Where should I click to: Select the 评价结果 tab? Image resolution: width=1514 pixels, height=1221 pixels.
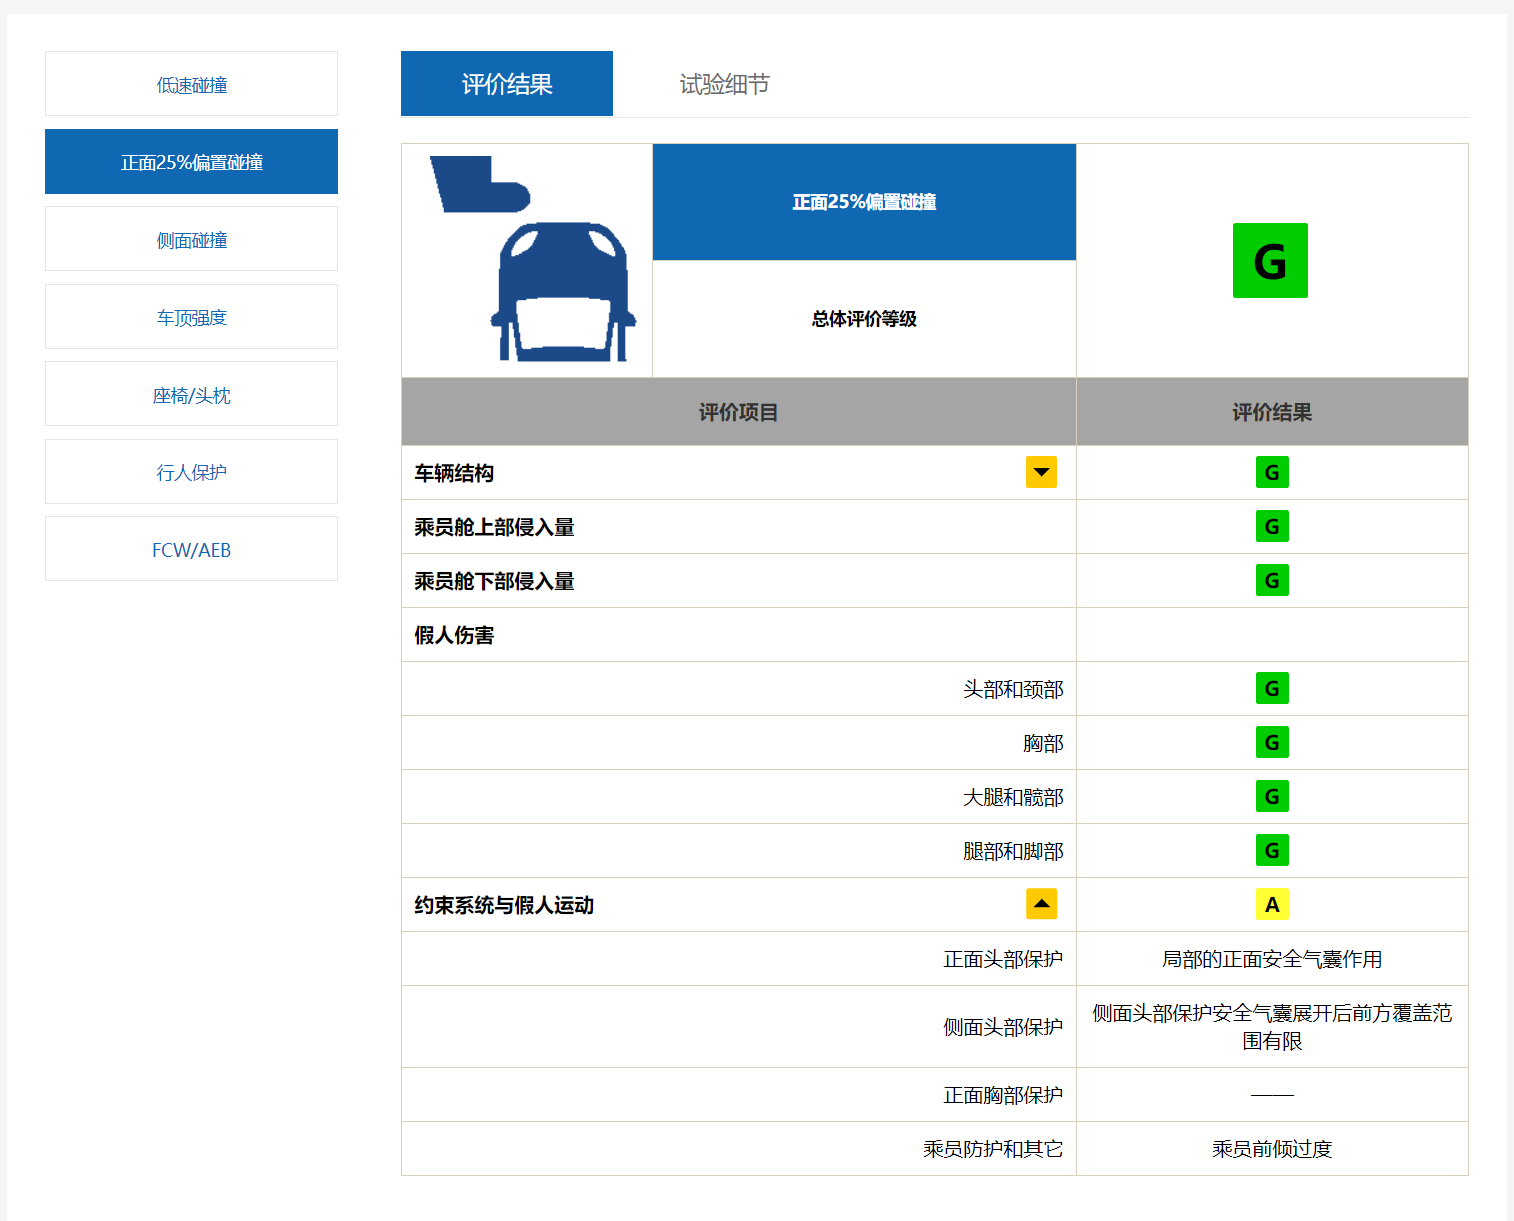pyautogui.click(x=506, y=84)
